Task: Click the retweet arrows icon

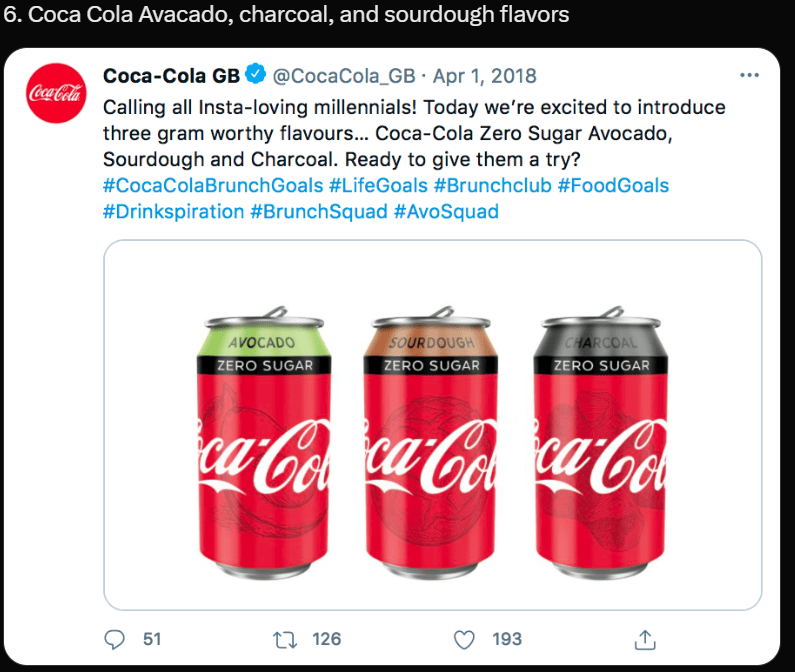Action: (284, 639)
